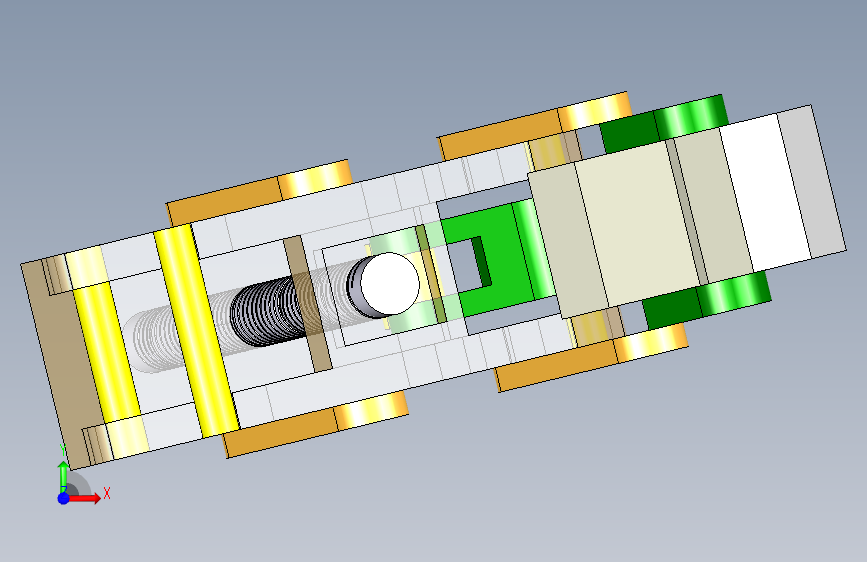The width and height of the screenshot is (867, 562).
Task: Click the blue Z axis dot of the triad
Action: [x=64, y=498]
